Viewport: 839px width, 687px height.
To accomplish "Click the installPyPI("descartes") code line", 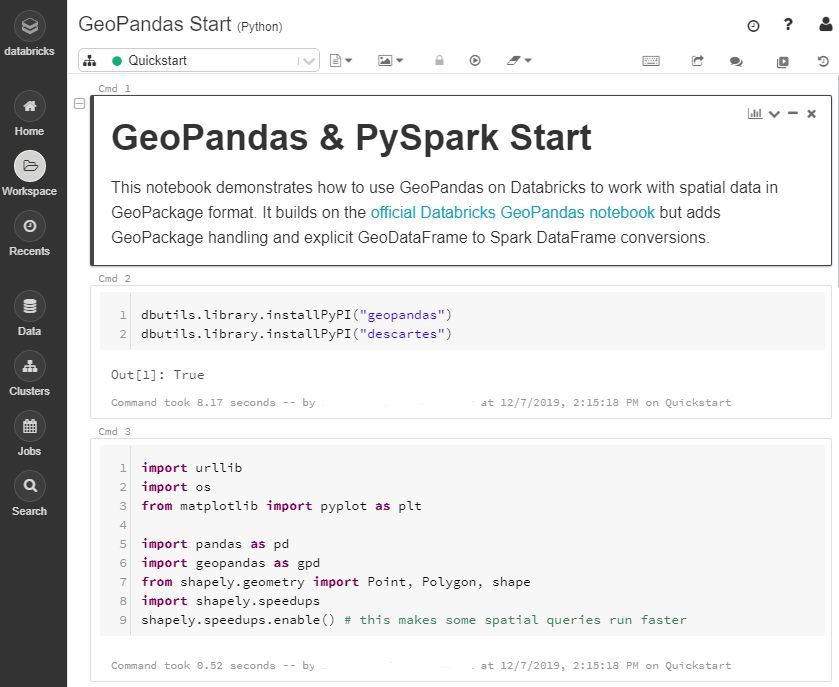I will [x=296, y=334].
